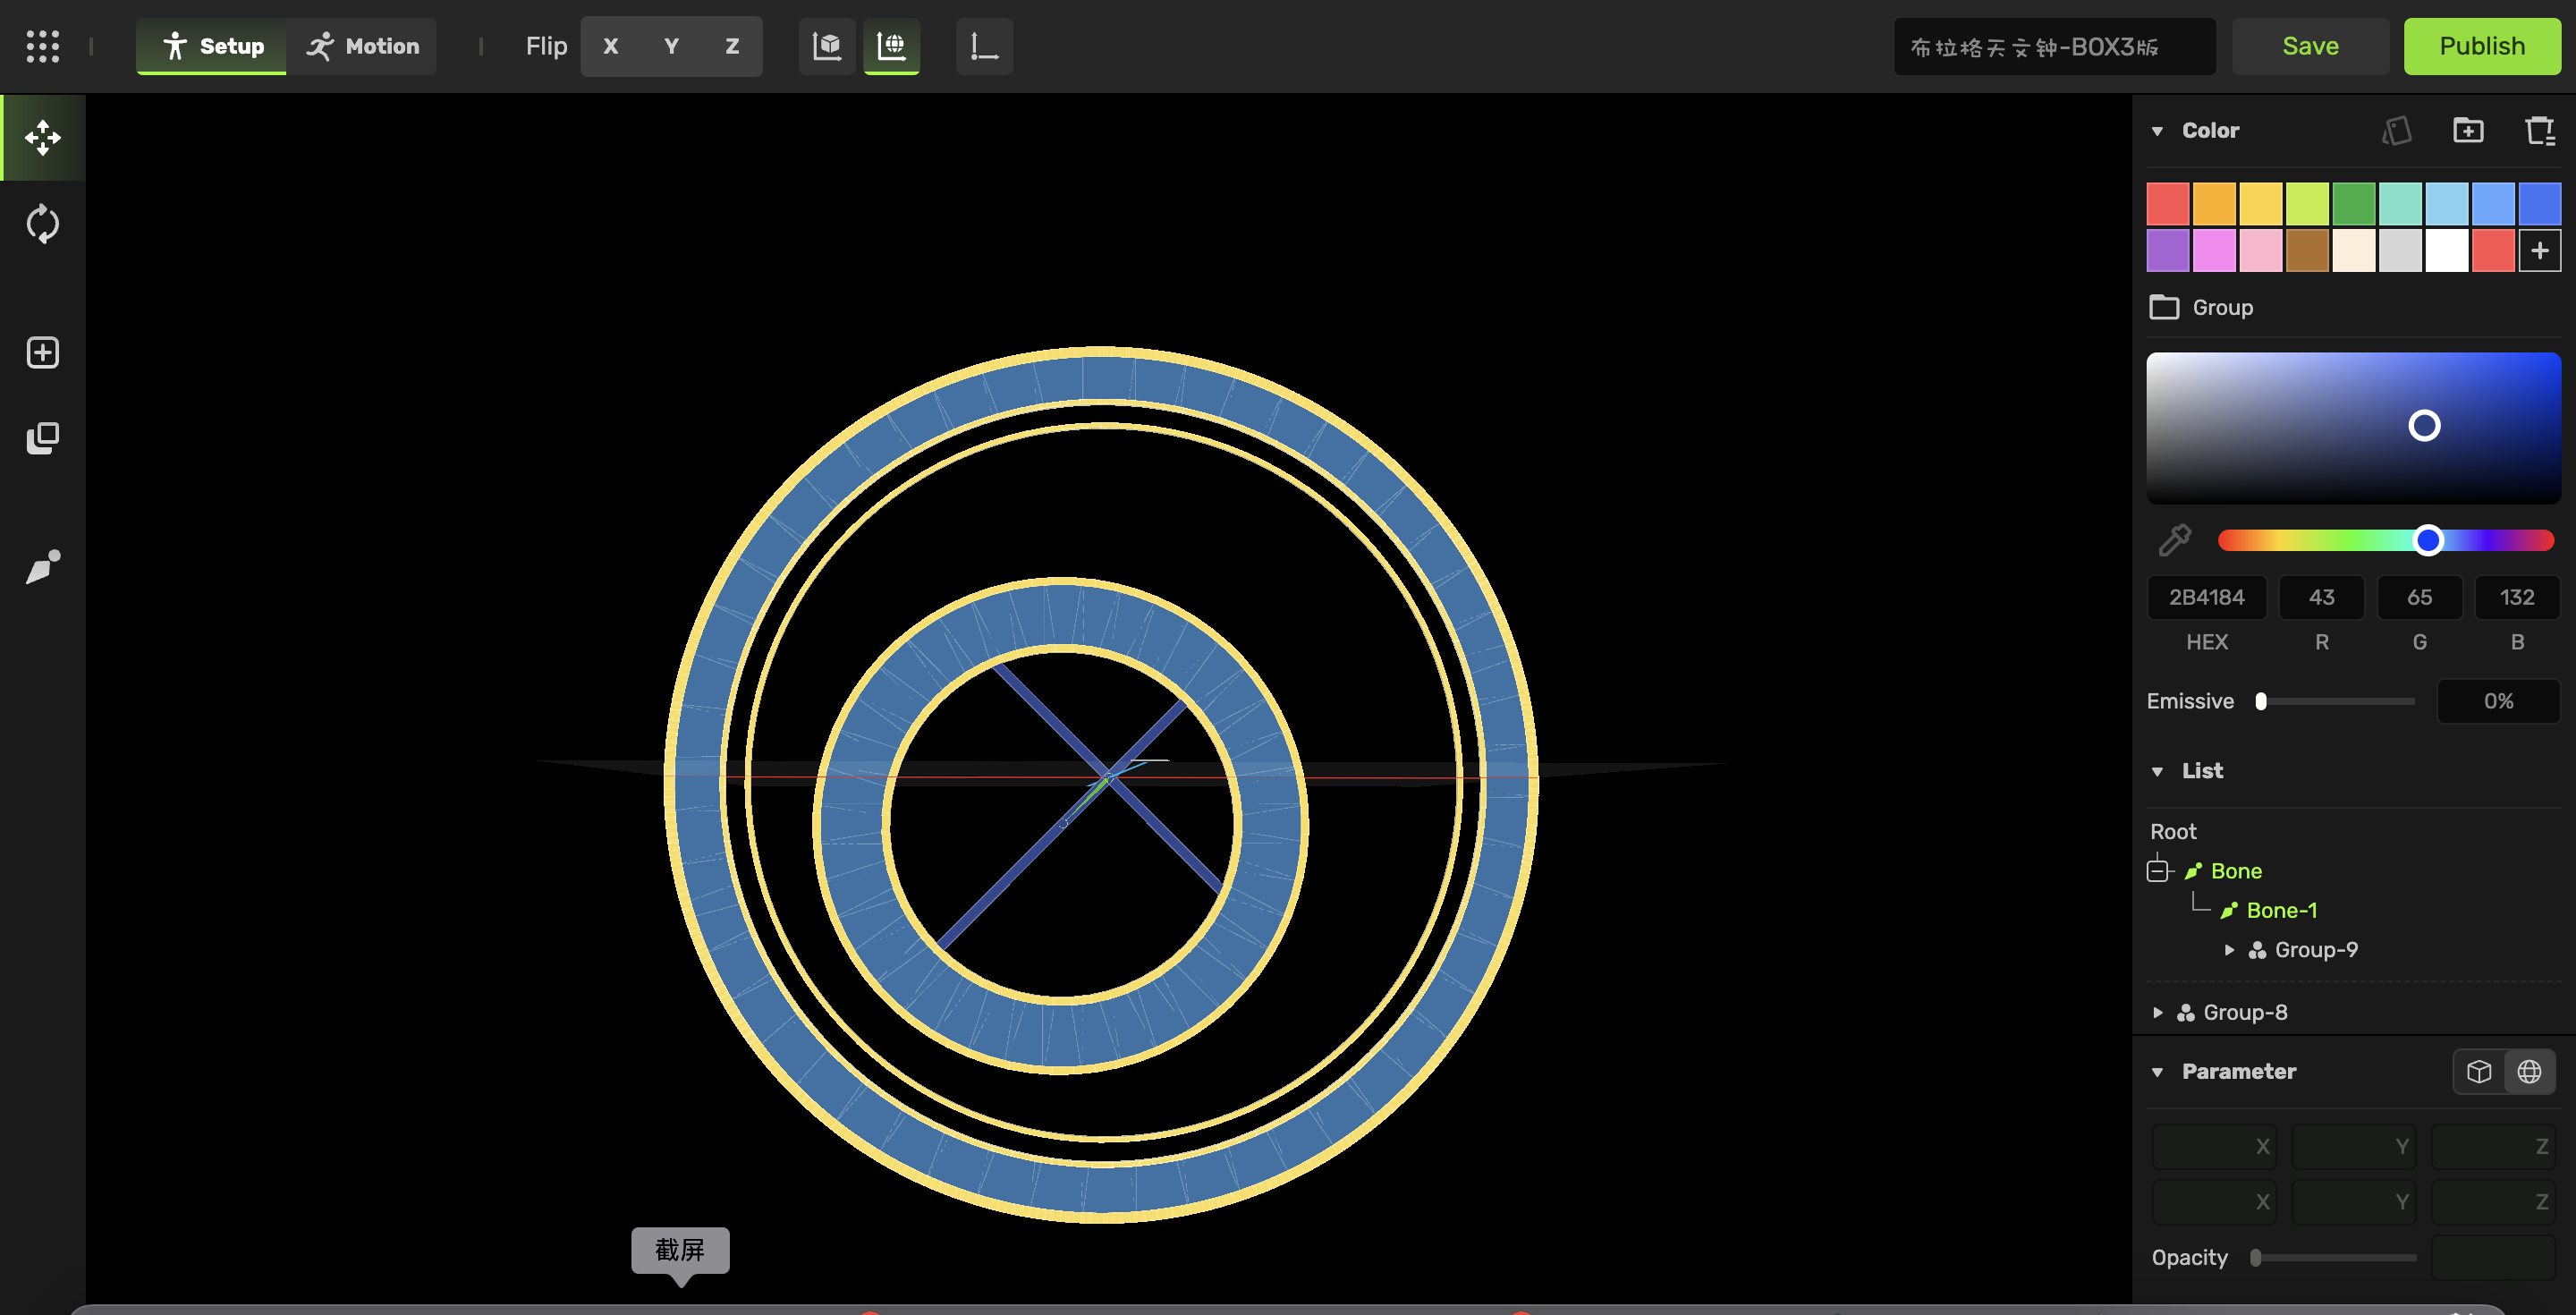Click the Opacity slider handle
Viewport: 2576px width, 1315px height.
point(2255,1258)
